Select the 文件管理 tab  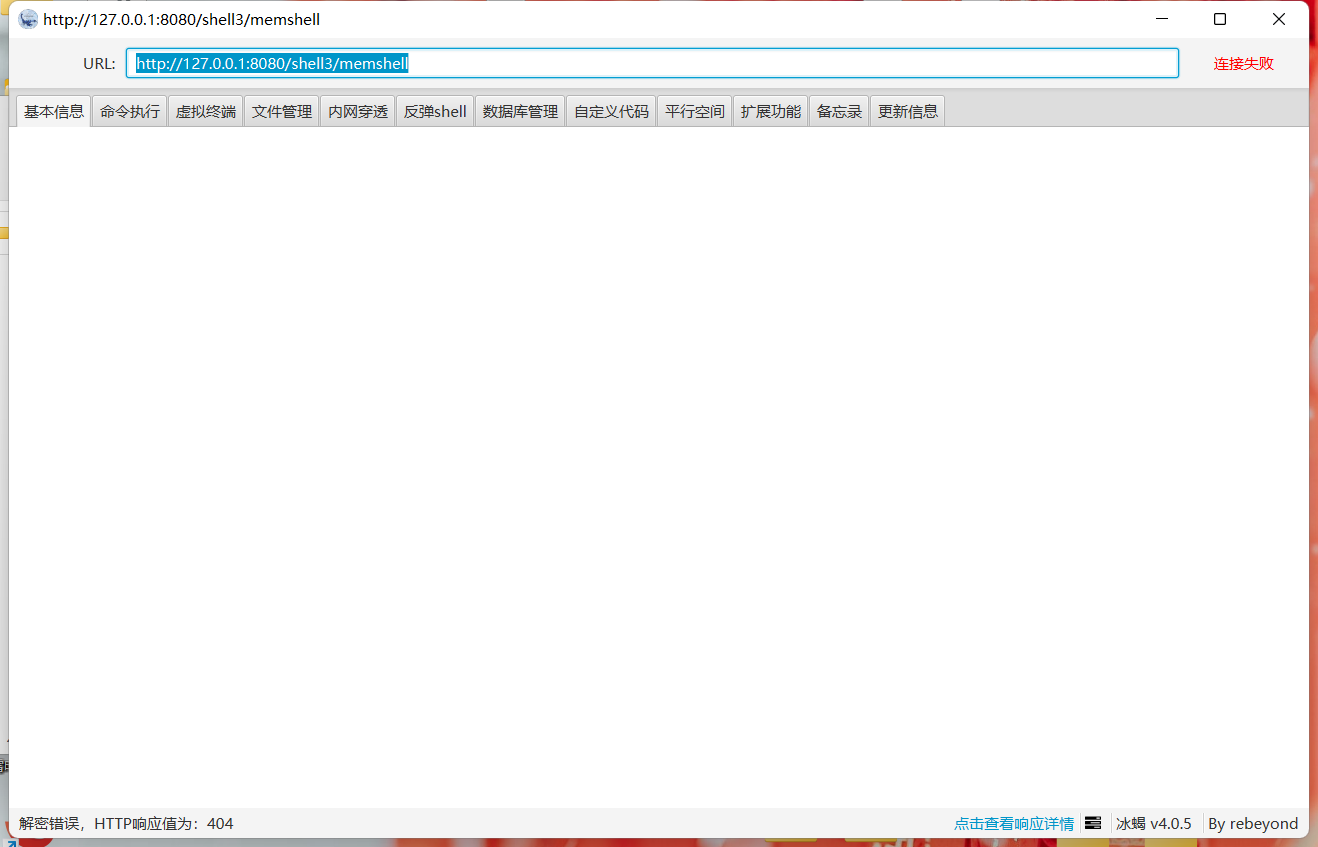click(281, 110)
